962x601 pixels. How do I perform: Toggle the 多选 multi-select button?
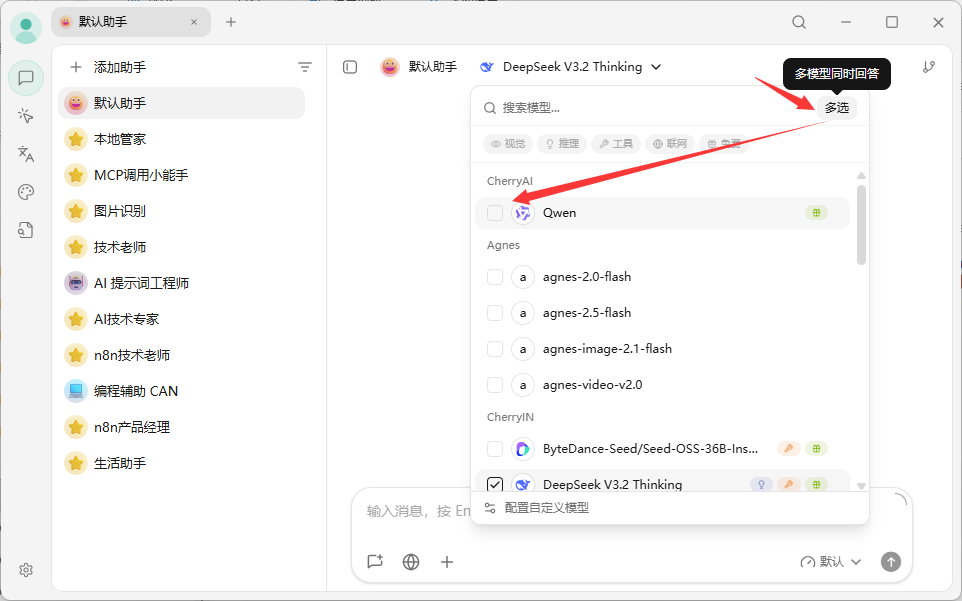pos(836,108)
